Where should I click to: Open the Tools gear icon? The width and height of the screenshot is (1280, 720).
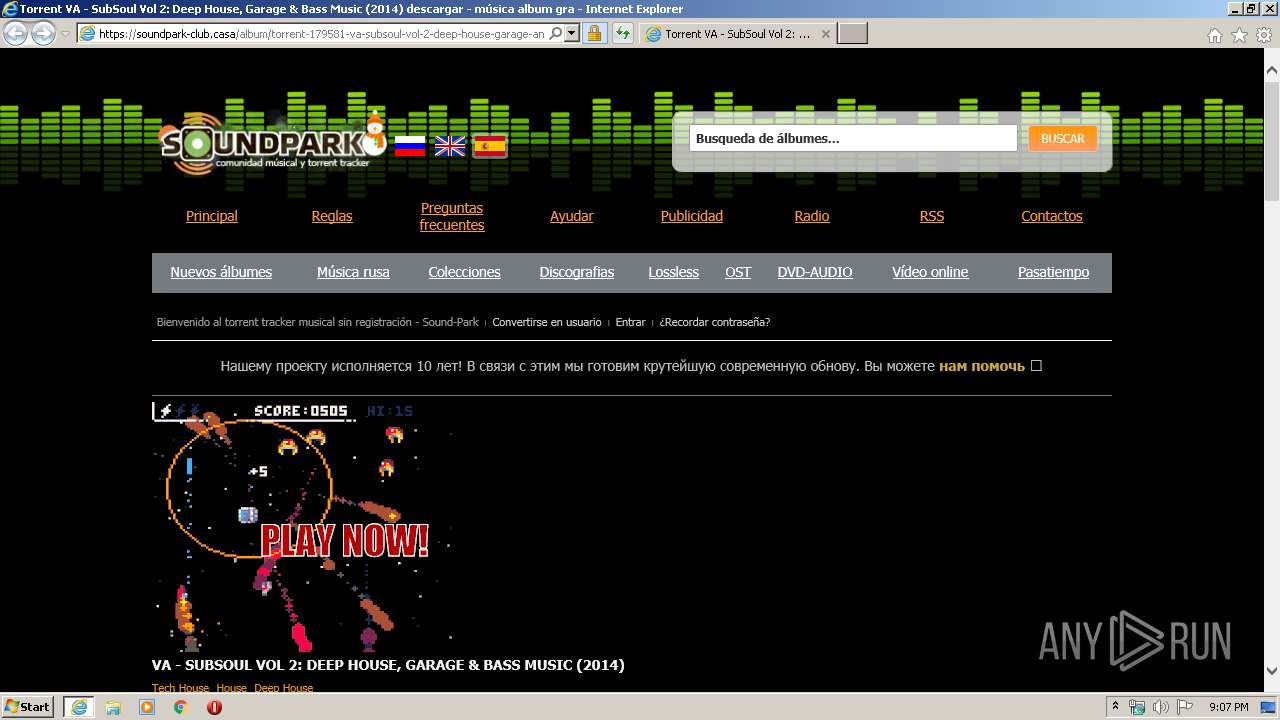point(1263,35)
